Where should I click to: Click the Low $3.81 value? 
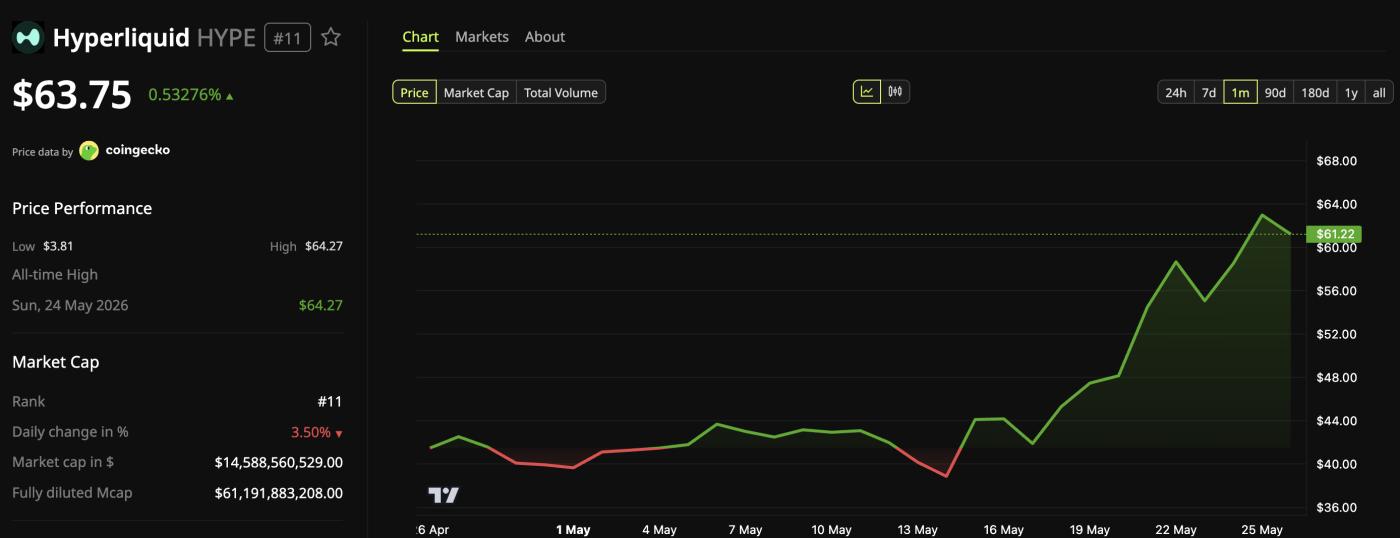[x=58, y=246]
